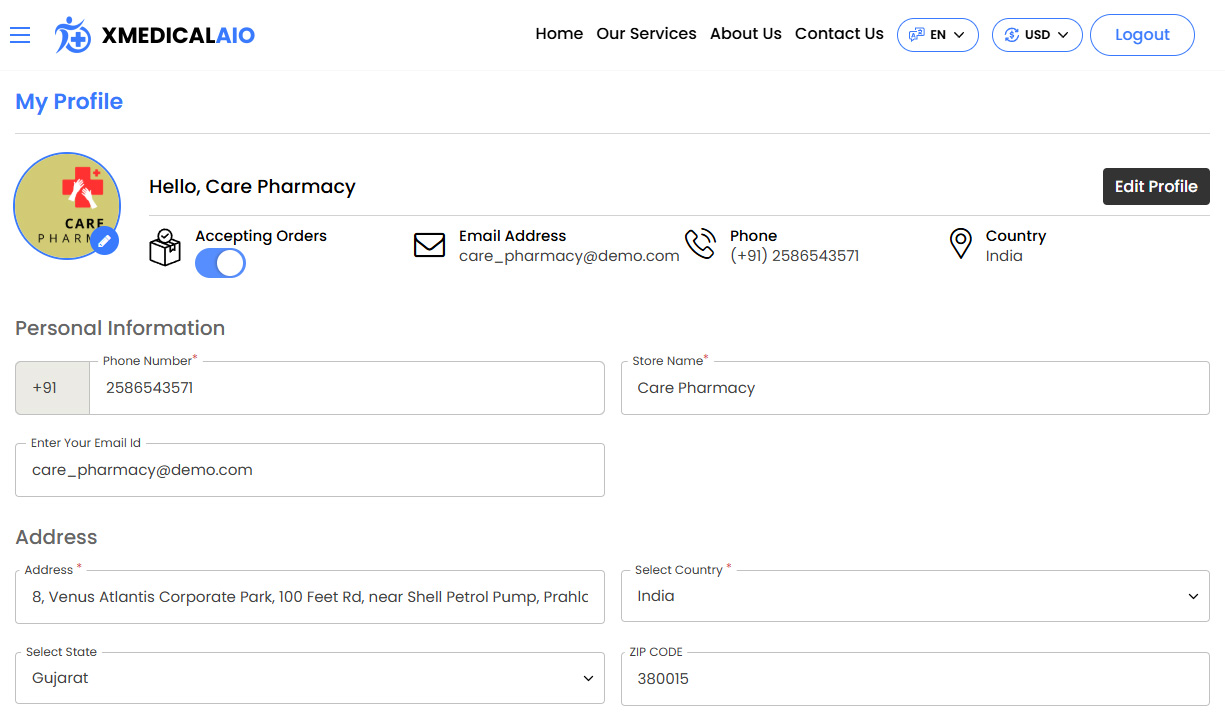Click the envelope email icon
The height and width of the screenshot is (722, 1225).
[x=429, y=245]
